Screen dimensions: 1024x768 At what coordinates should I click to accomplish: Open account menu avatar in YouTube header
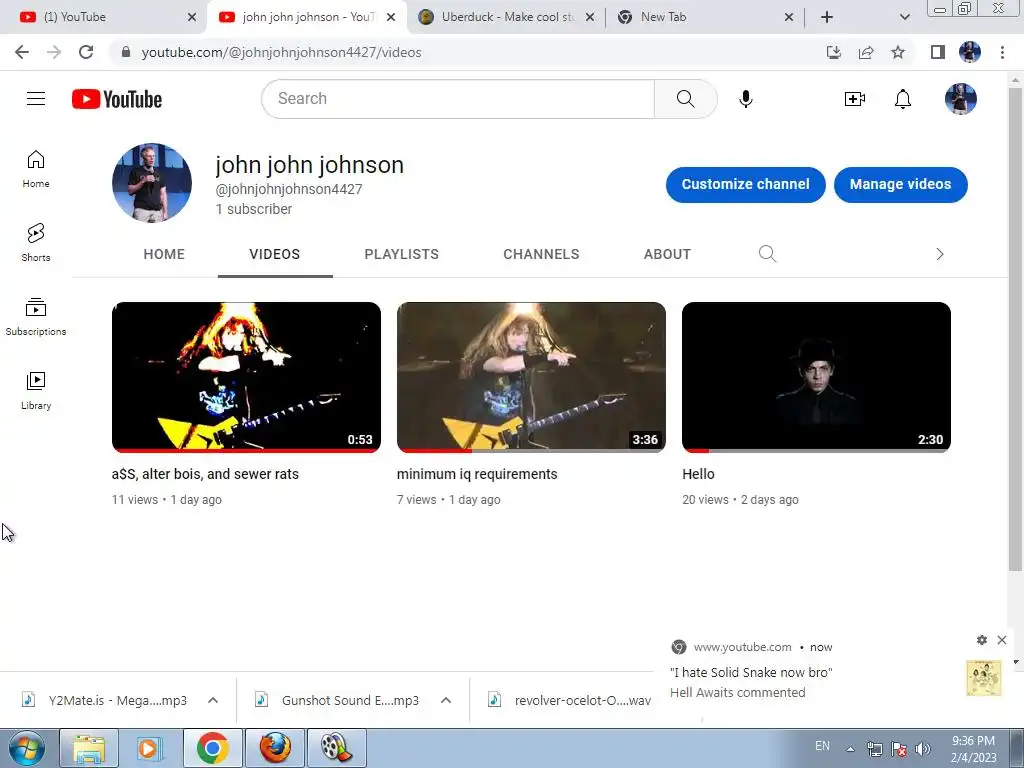click(x=961, y=99)
